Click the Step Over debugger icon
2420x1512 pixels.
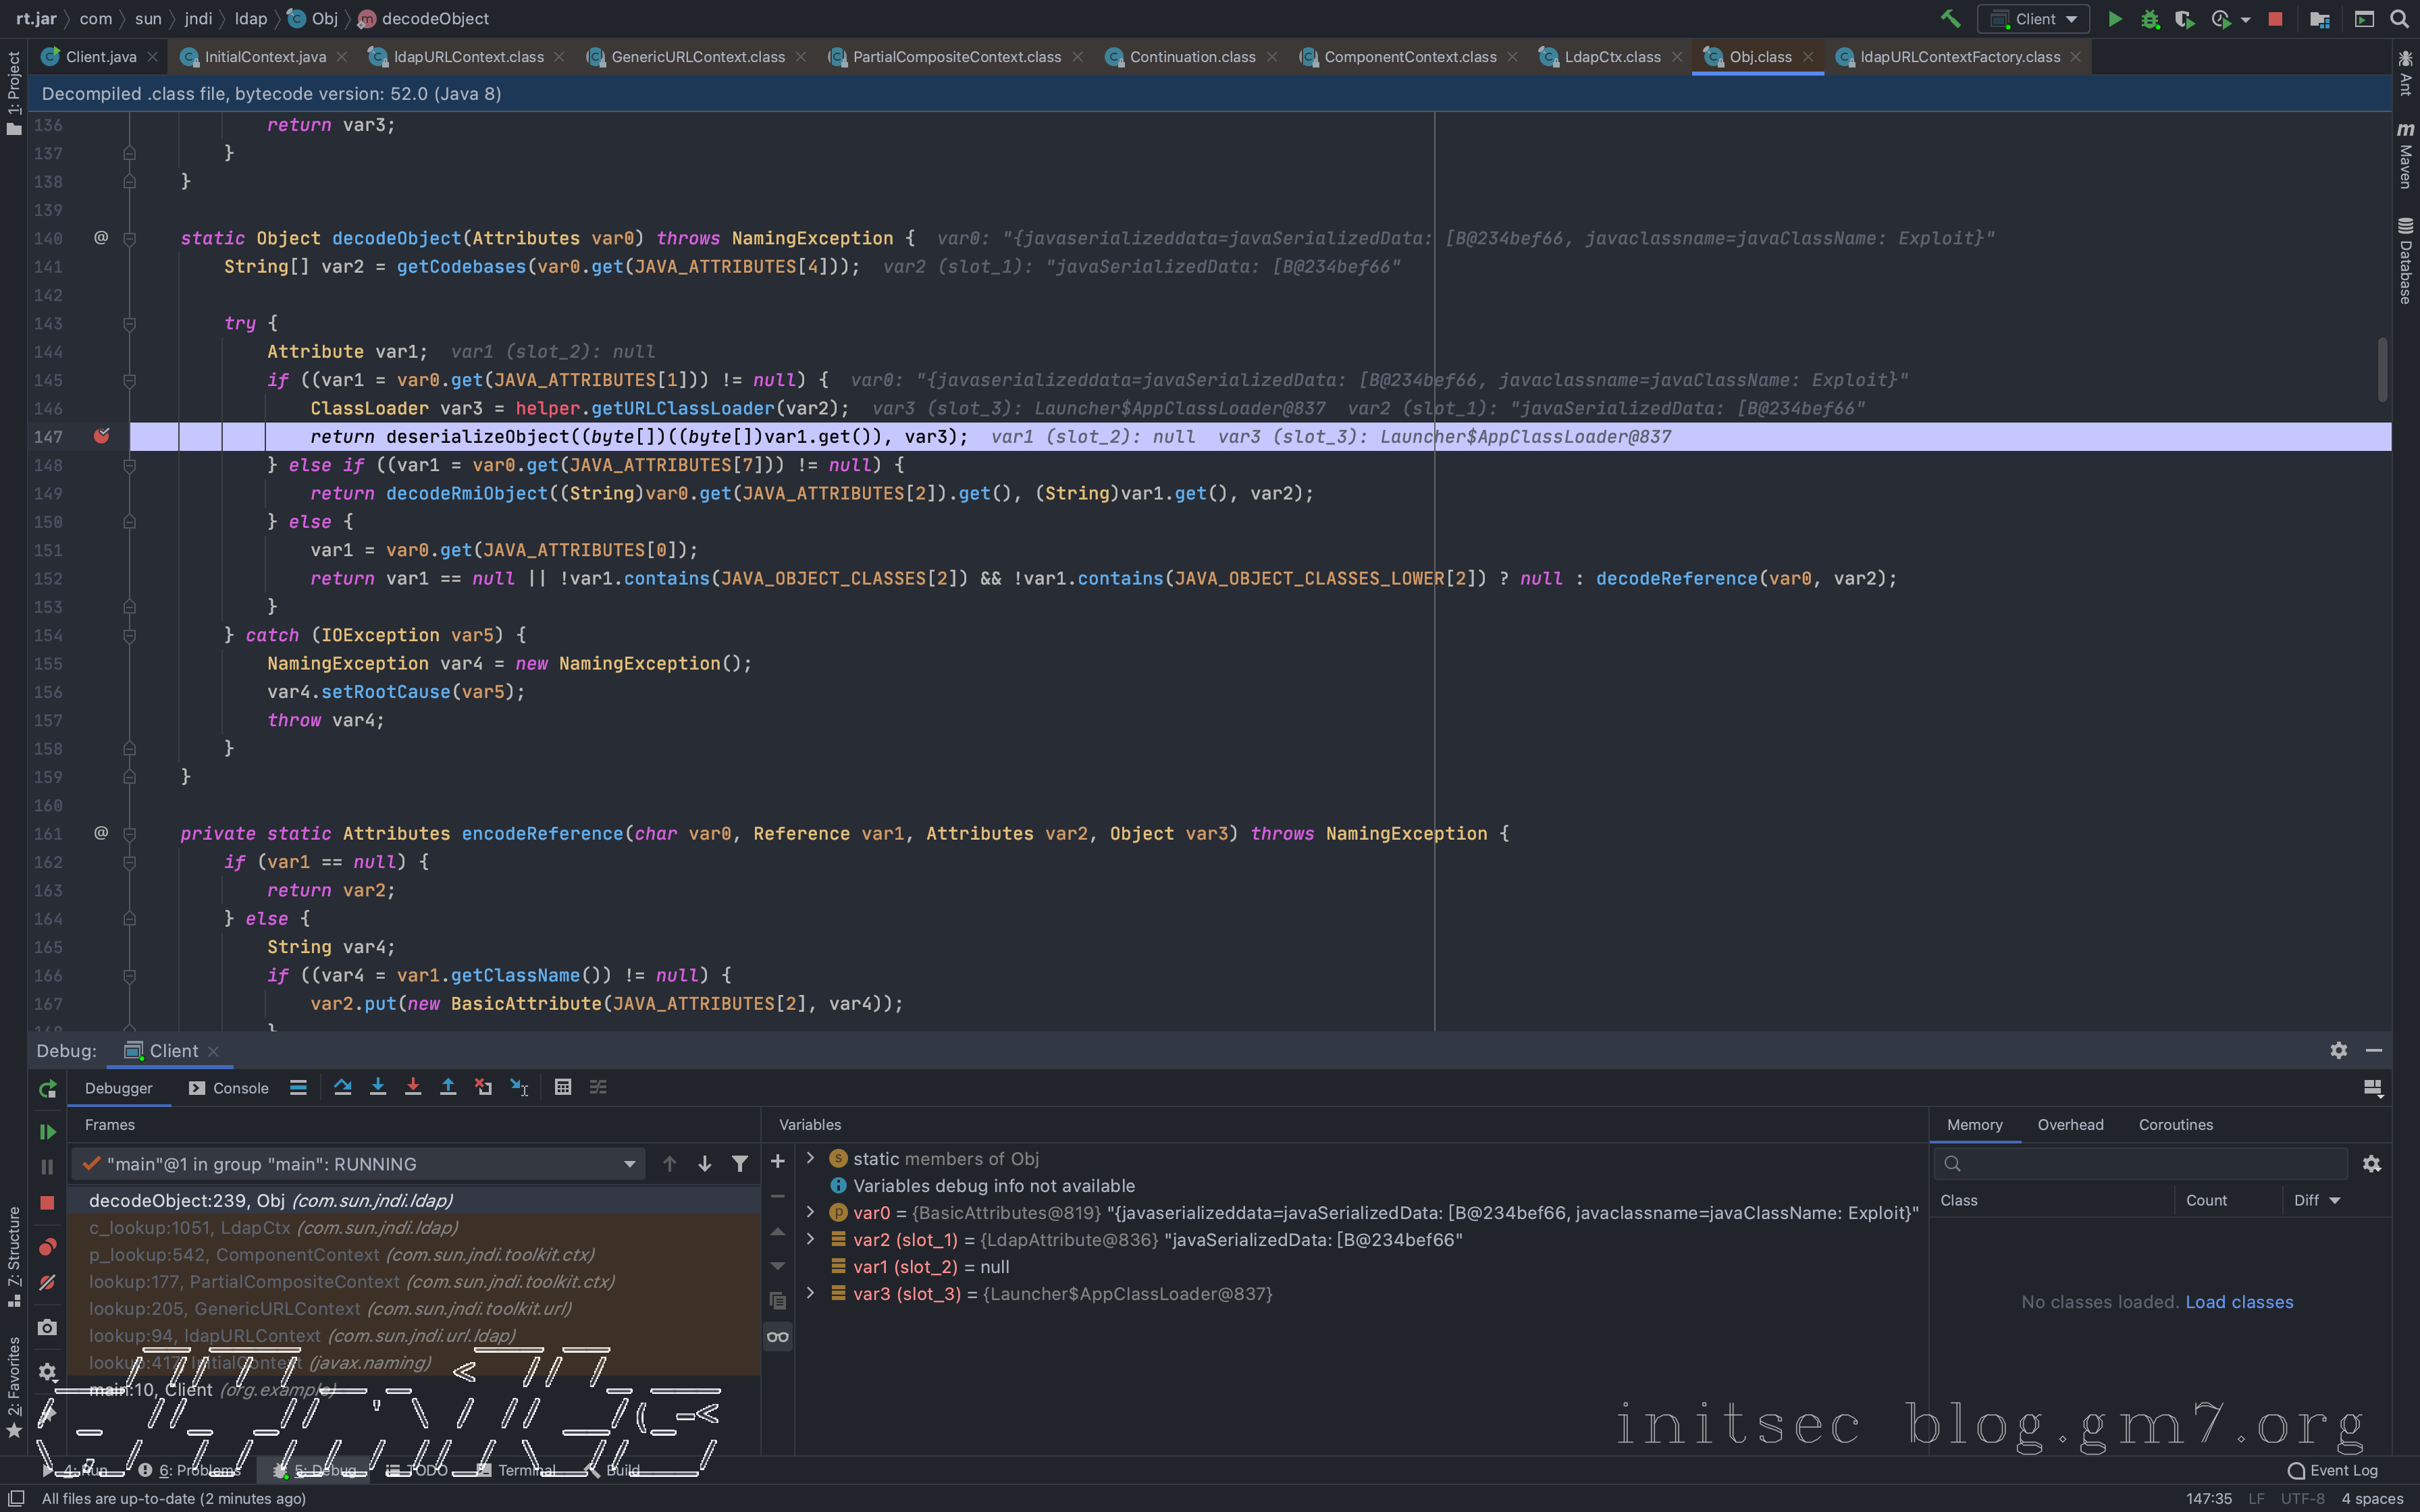pyautogui.click(x=343, y=1087)
